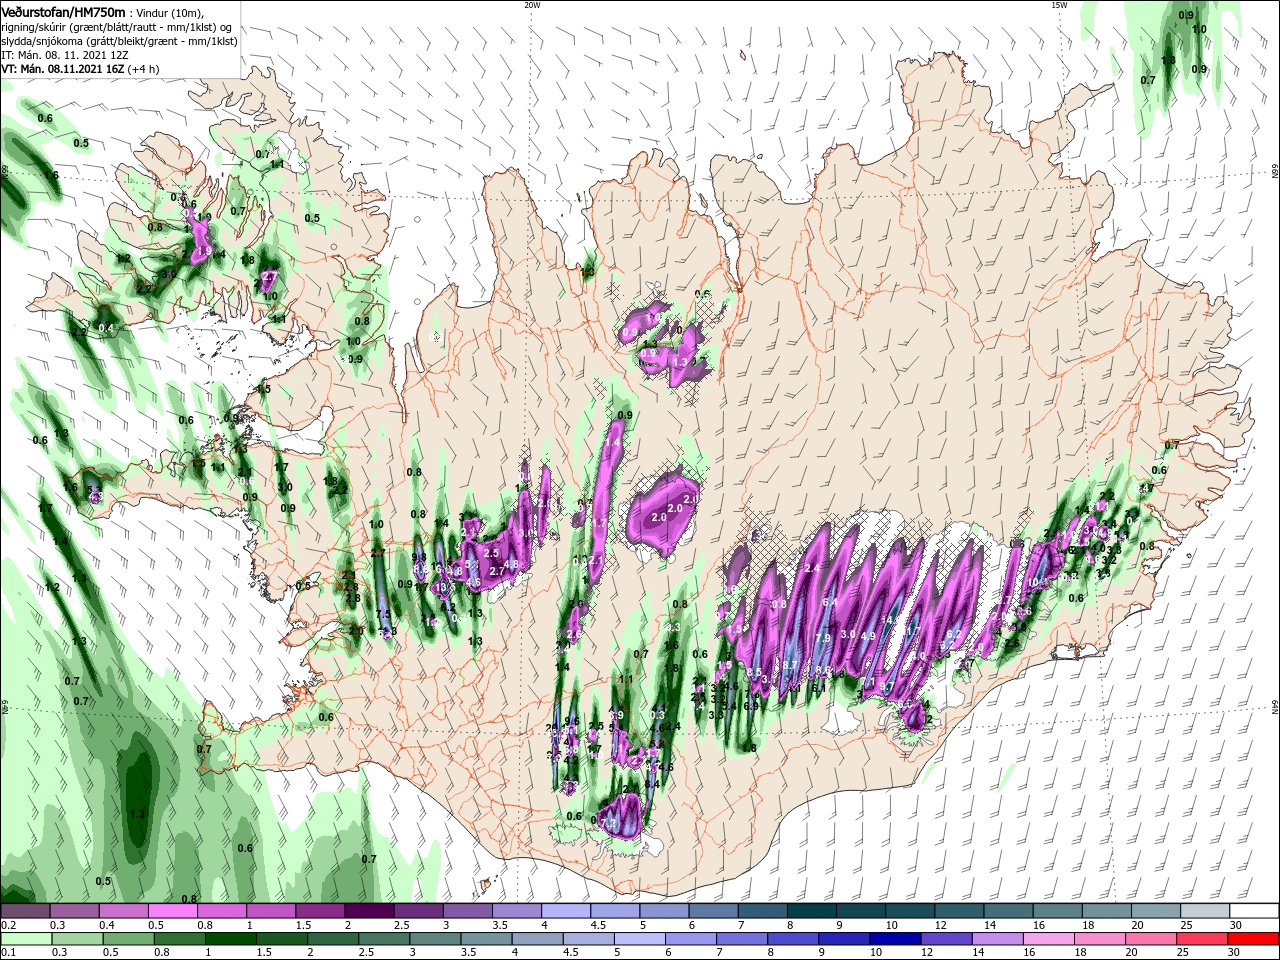Click the '0.2' label under the upper legend row
This screenshot has width=1280, height=960.
pos(8,925)
